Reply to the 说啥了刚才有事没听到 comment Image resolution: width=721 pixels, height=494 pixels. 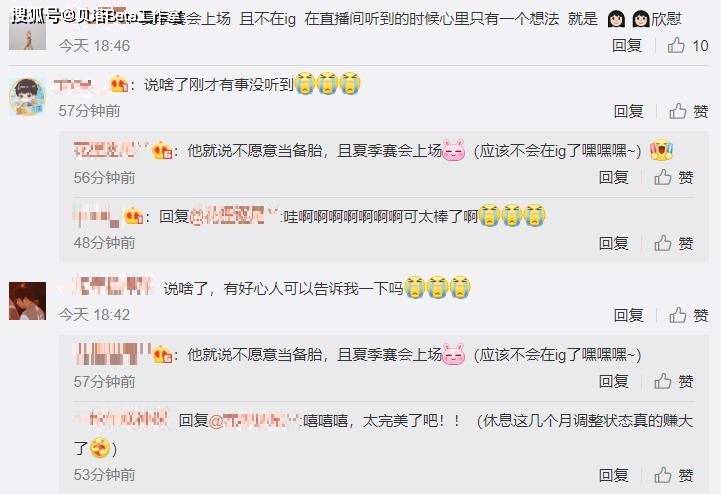(x=628, y=111)
